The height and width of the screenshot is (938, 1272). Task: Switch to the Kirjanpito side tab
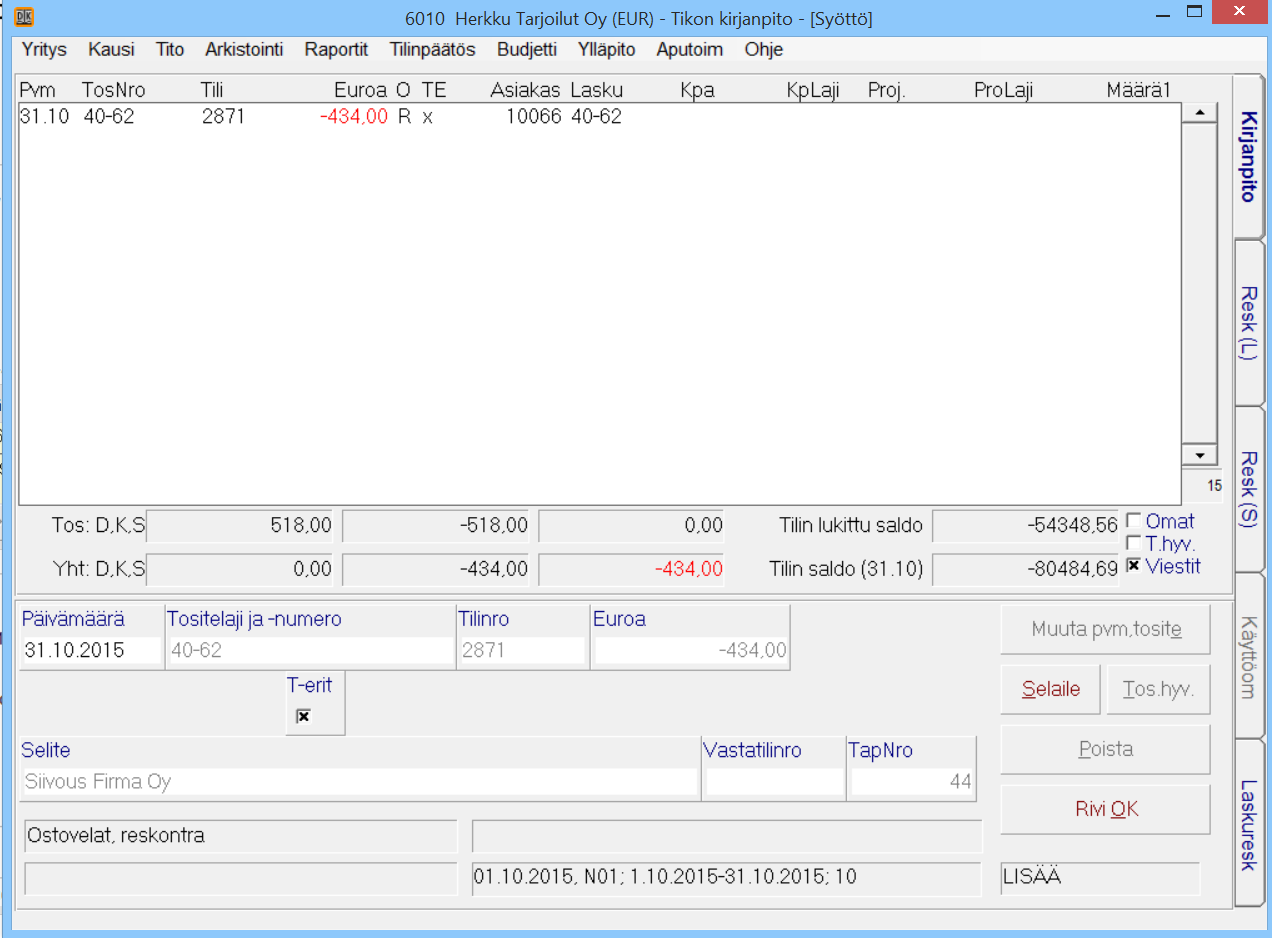(x=1248, y=157)
